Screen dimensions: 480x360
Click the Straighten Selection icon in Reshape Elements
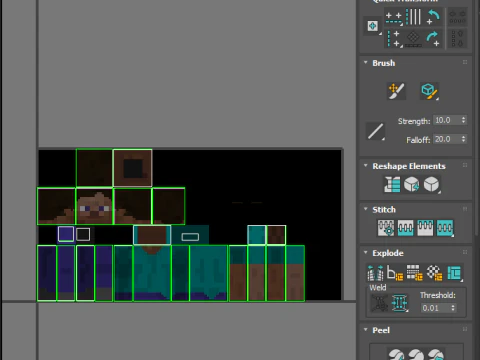392,184
